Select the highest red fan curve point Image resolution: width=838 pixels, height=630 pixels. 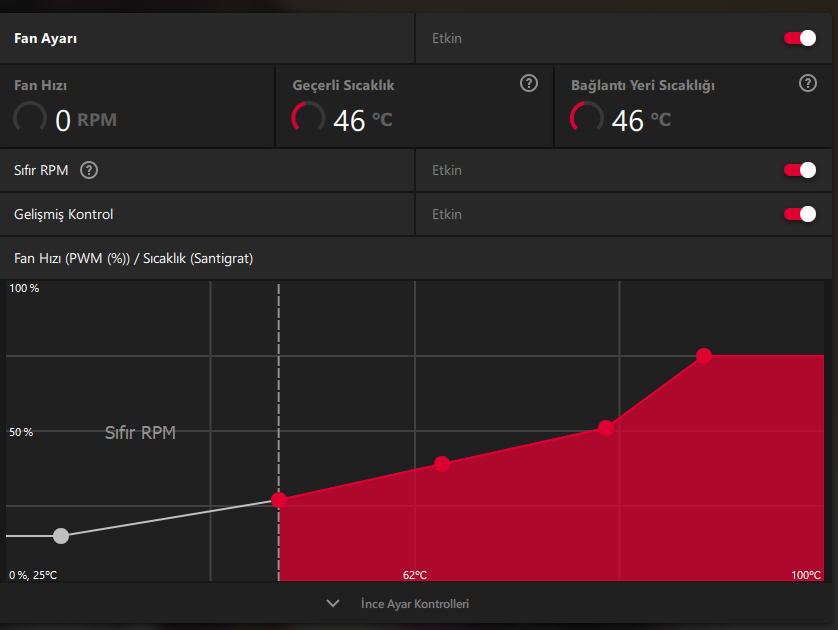(704, 356)
